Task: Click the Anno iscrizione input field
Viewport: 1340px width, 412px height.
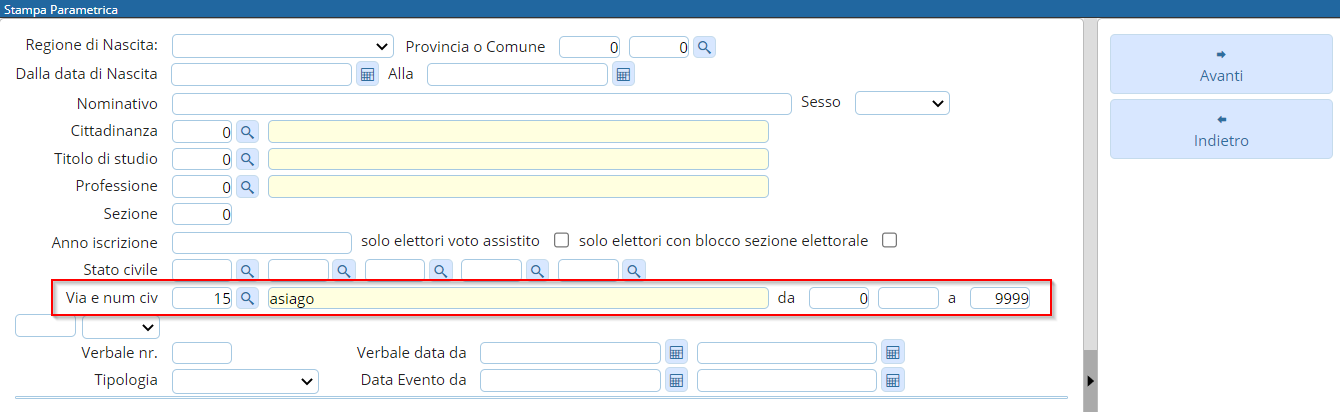Action: (x=262, y=243)
